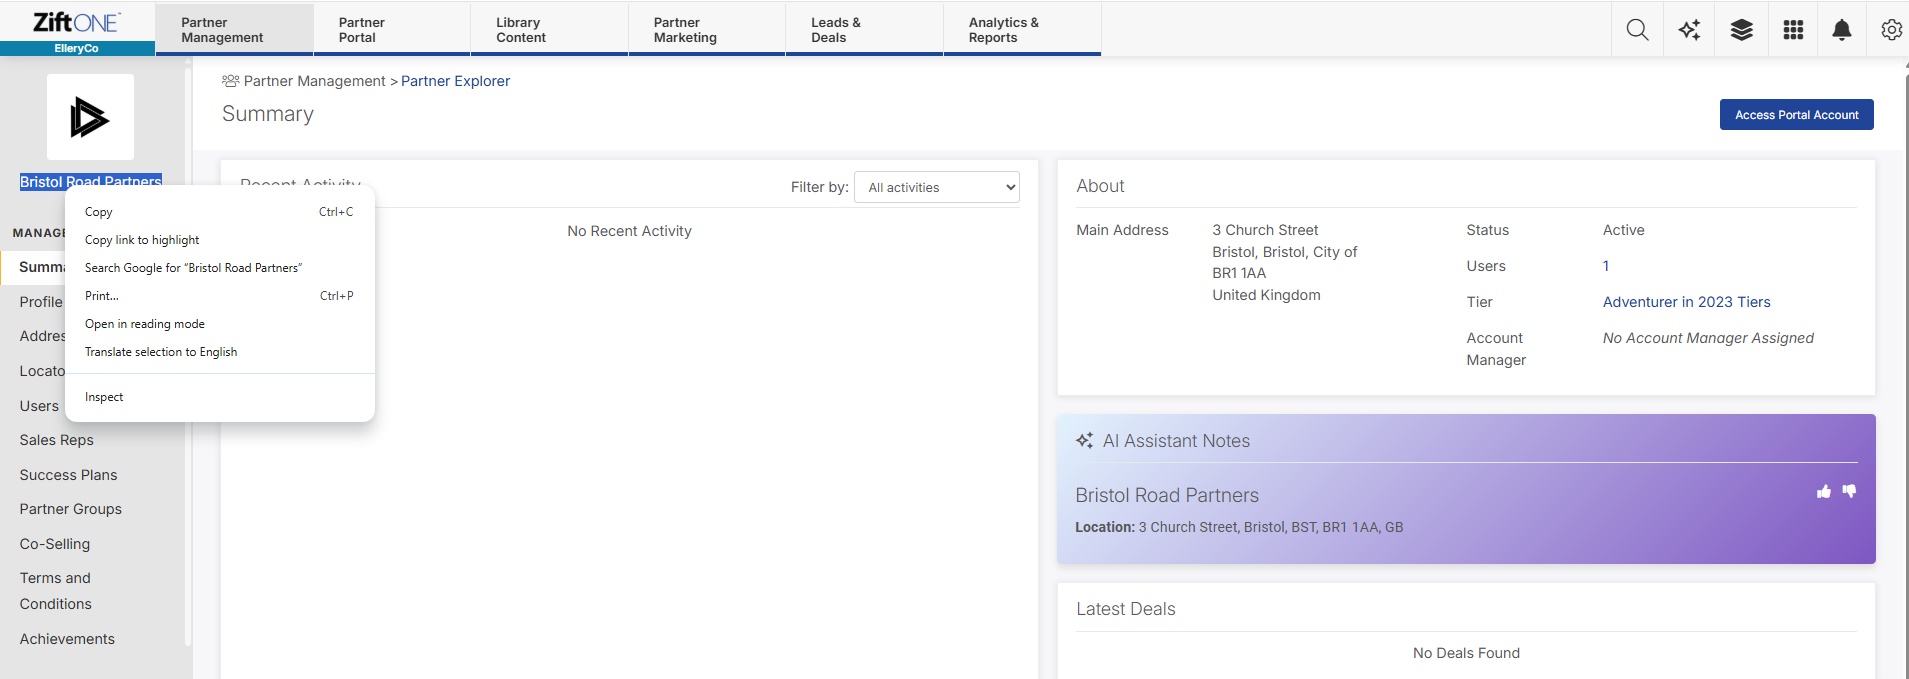1909x679 pixels.
Task: Click the No Deals Found text
Action: (1466, 653)
